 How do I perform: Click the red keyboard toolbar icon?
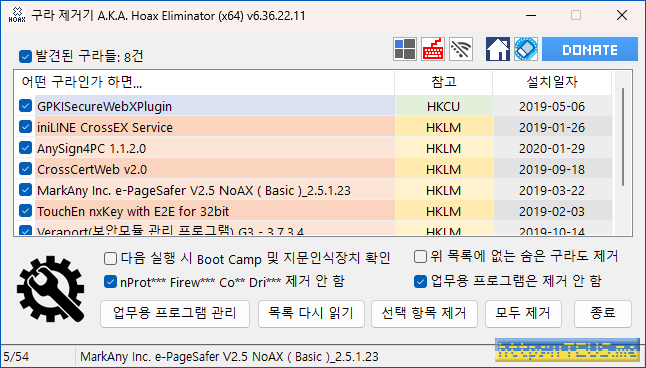(x=433, y=49)
